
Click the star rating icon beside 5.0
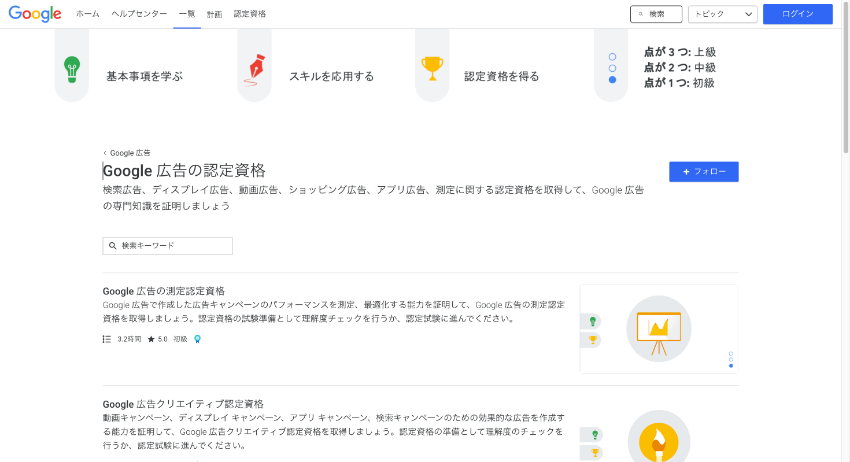(151, 339)
